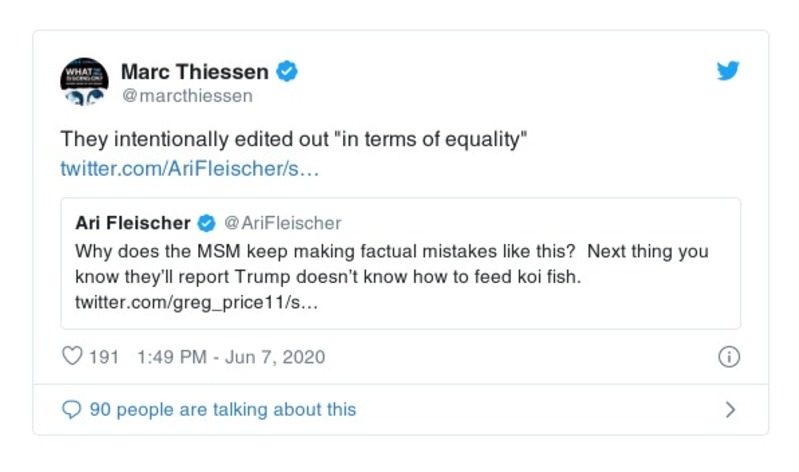Viewport: 799px width, 472px height.
Task: Open the Twitter bird logo
Action: [x=729, y=72]
